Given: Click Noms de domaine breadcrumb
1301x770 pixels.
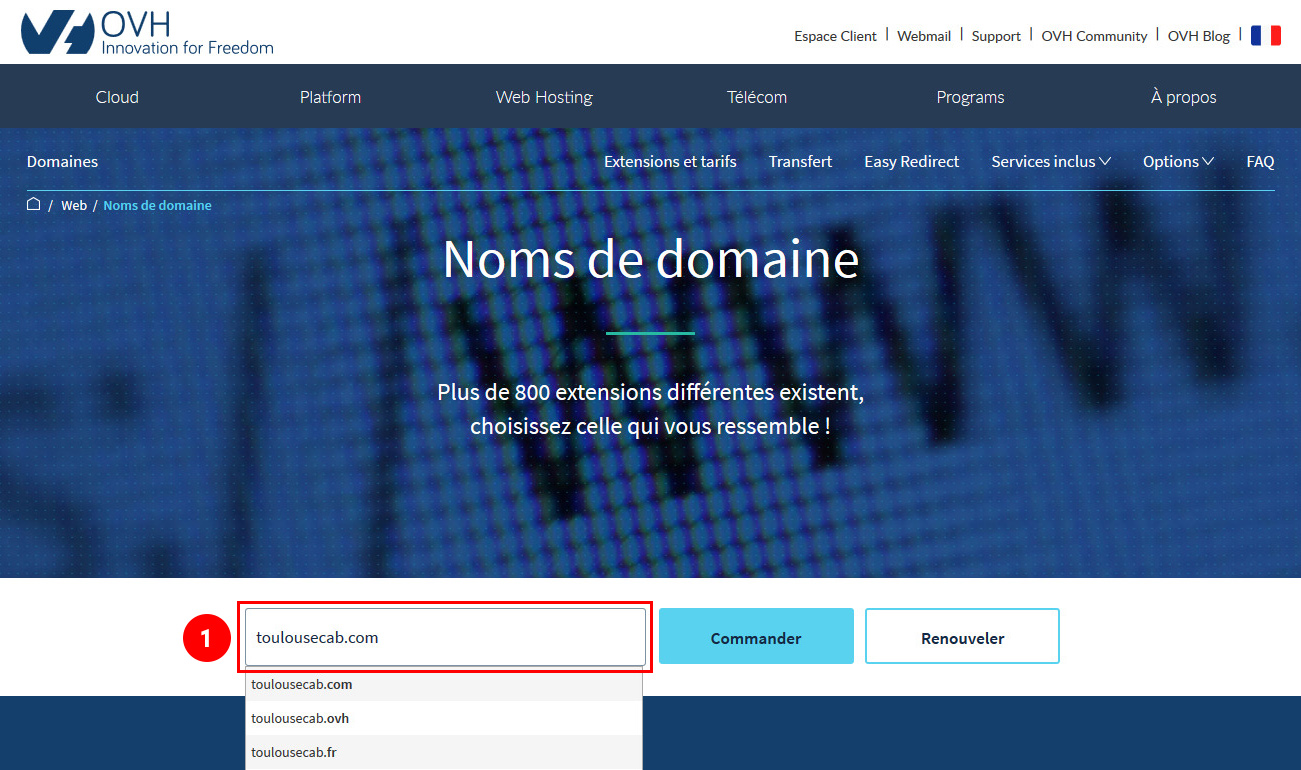Looking at the screenshot, I should [157, 205].
